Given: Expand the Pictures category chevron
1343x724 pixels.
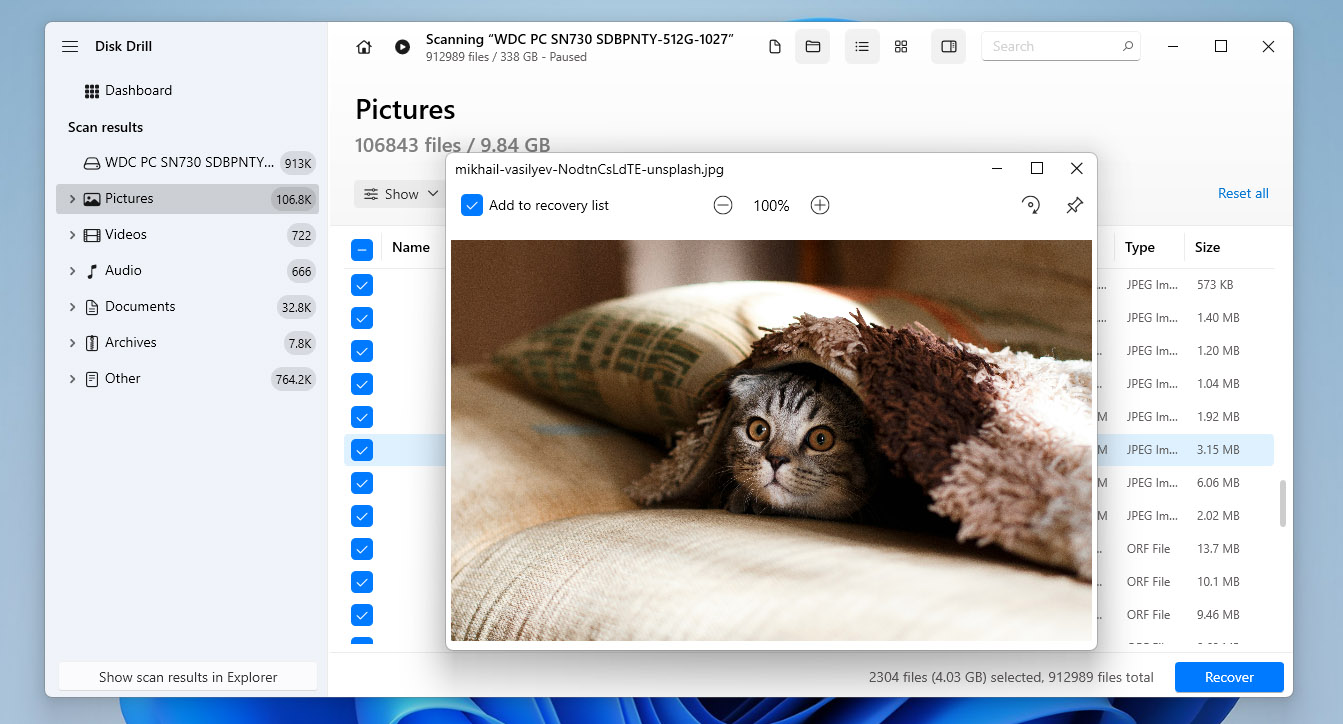Looking at the screenshot, I should pos(72,199).
